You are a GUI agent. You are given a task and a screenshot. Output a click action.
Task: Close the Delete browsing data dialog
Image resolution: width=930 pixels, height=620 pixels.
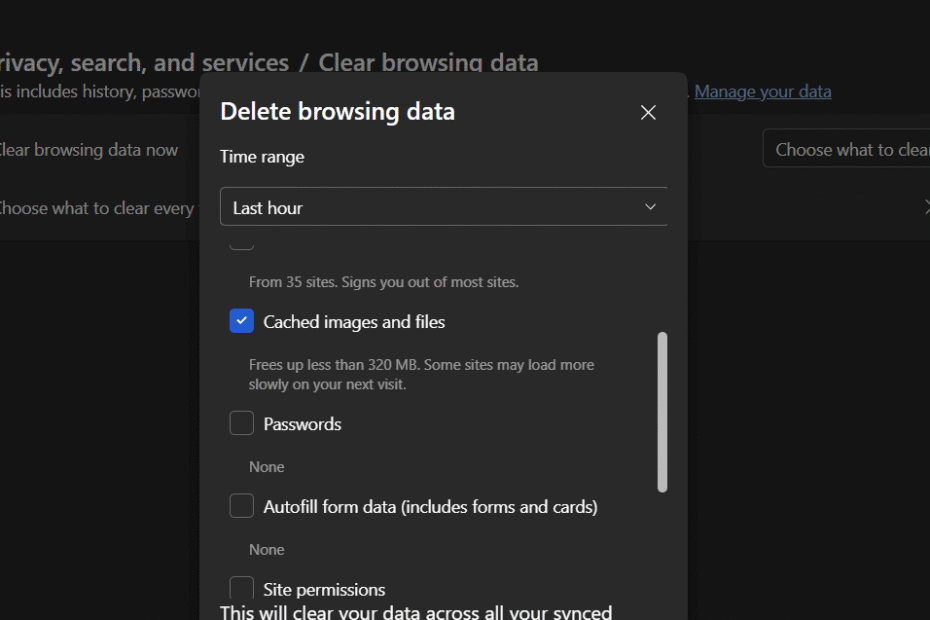(647, 112)
